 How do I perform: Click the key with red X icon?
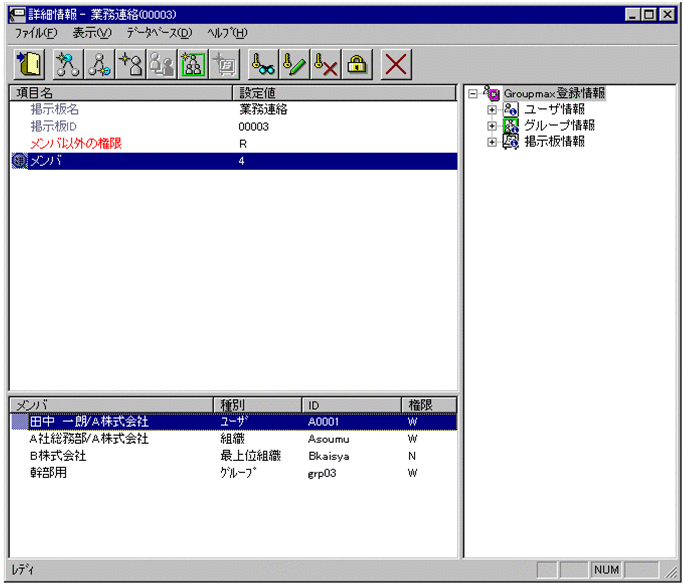coord(326,66)
